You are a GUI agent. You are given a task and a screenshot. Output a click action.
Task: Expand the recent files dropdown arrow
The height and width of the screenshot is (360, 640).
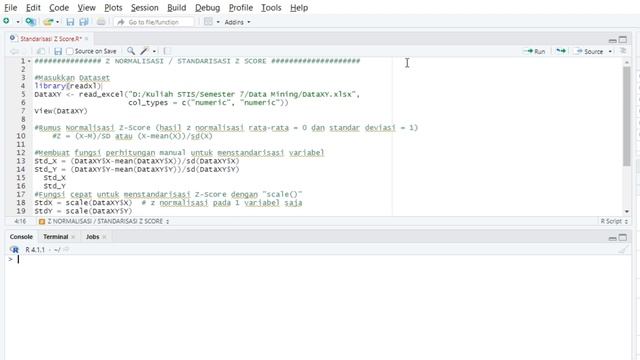58,22
